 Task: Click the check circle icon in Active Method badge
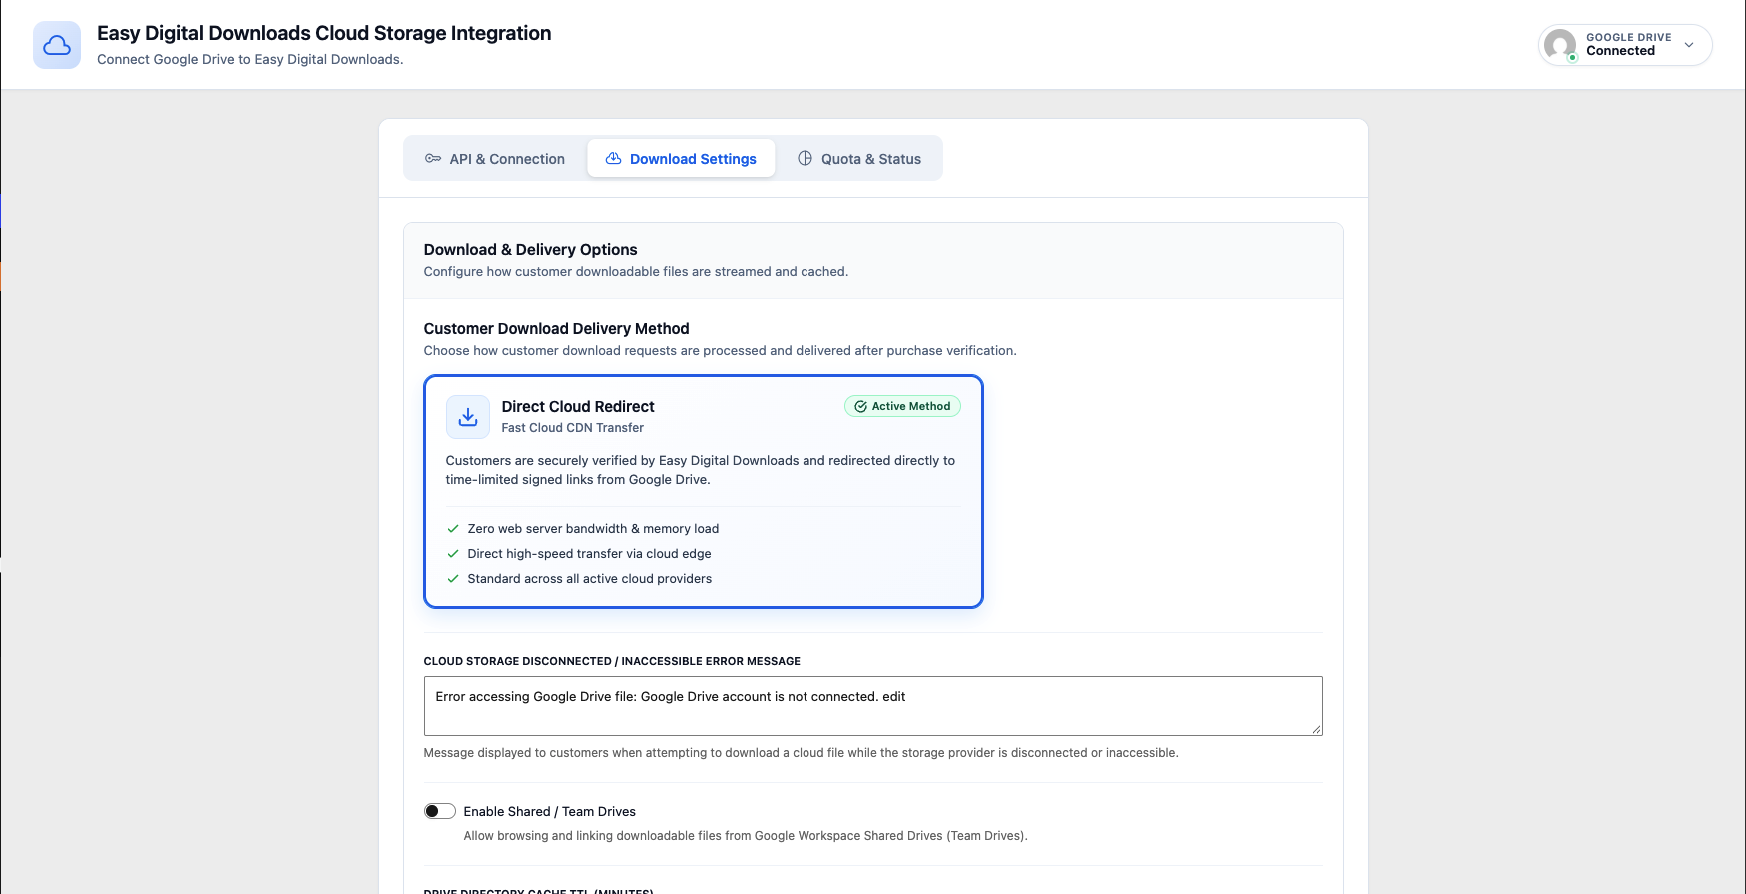[x=860, y=407]
